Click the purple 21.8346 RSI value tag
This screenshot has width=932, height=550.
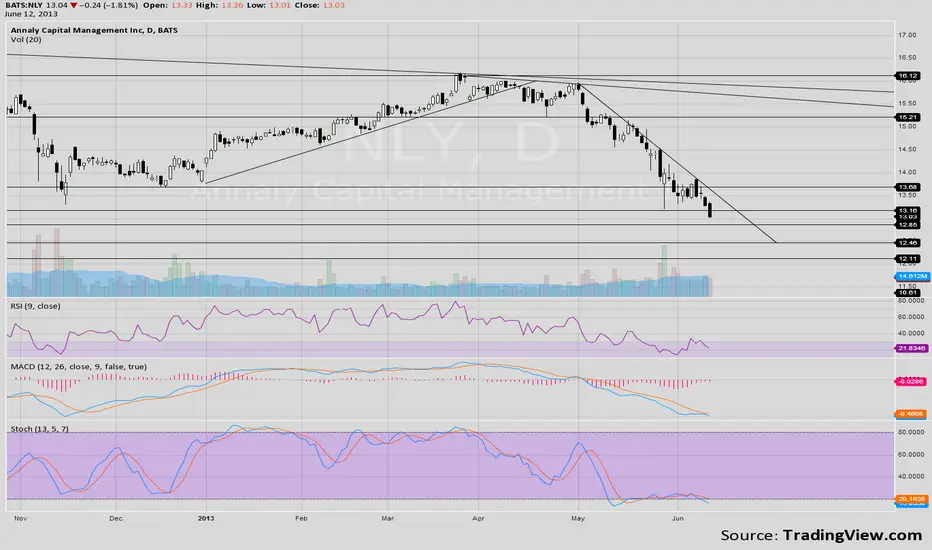912,348
